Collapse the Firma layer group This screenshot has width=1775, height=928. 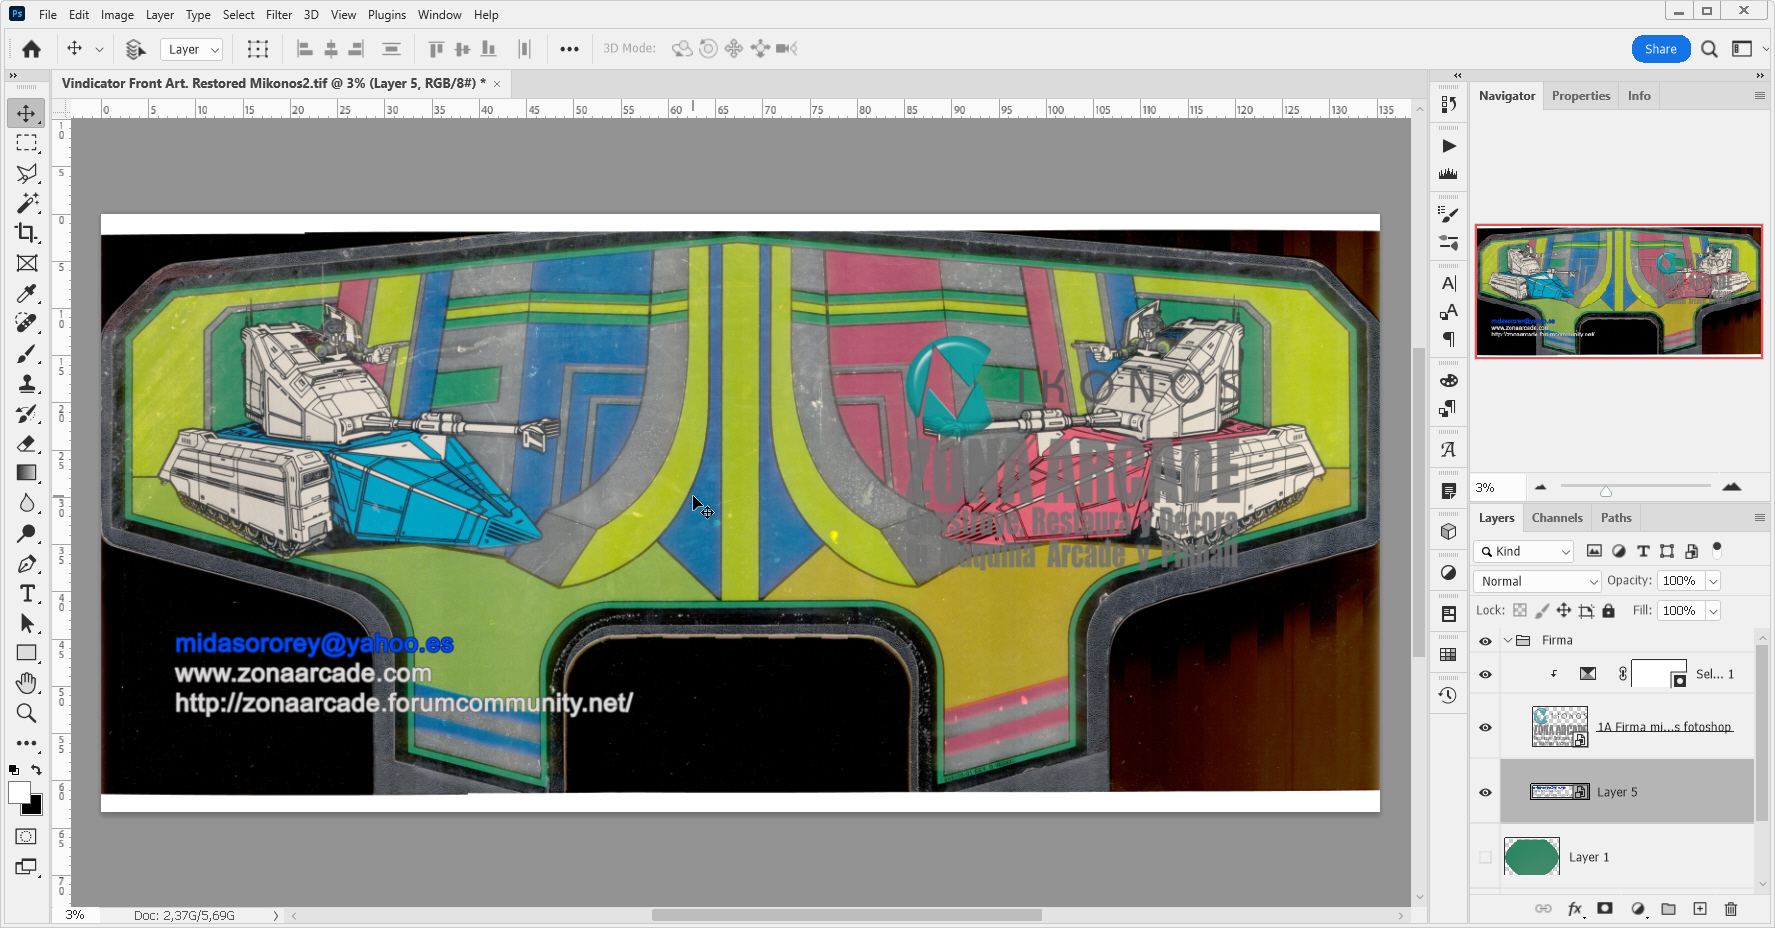(x=1508, y=641)
